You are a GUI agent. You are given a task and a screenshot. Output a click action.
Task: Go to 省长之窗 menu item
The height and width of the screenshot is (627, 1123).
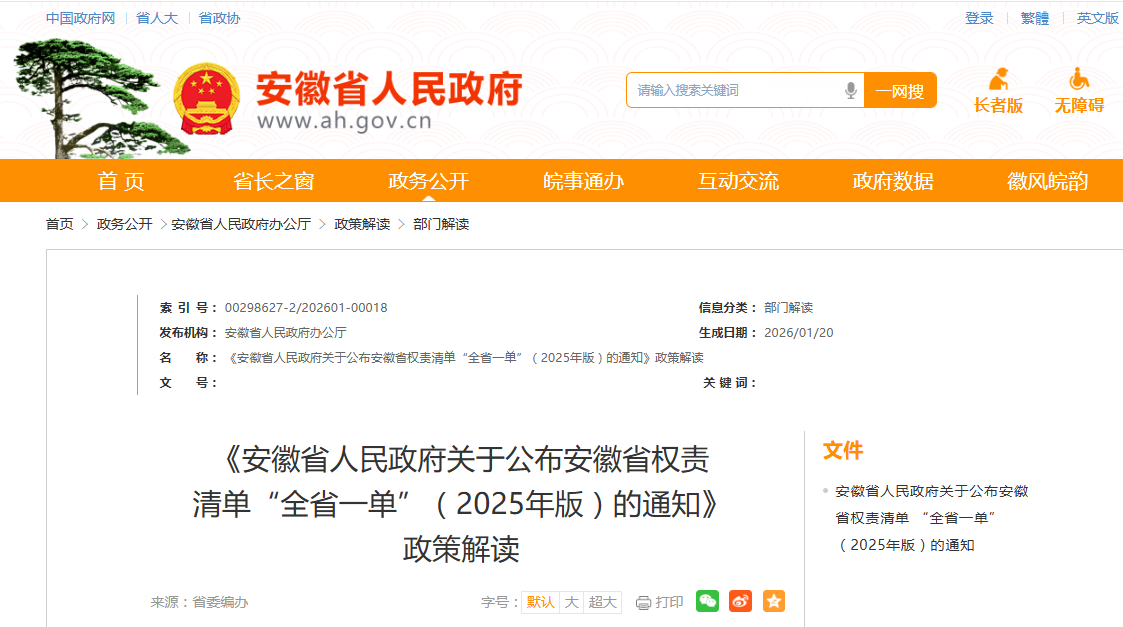274,181
